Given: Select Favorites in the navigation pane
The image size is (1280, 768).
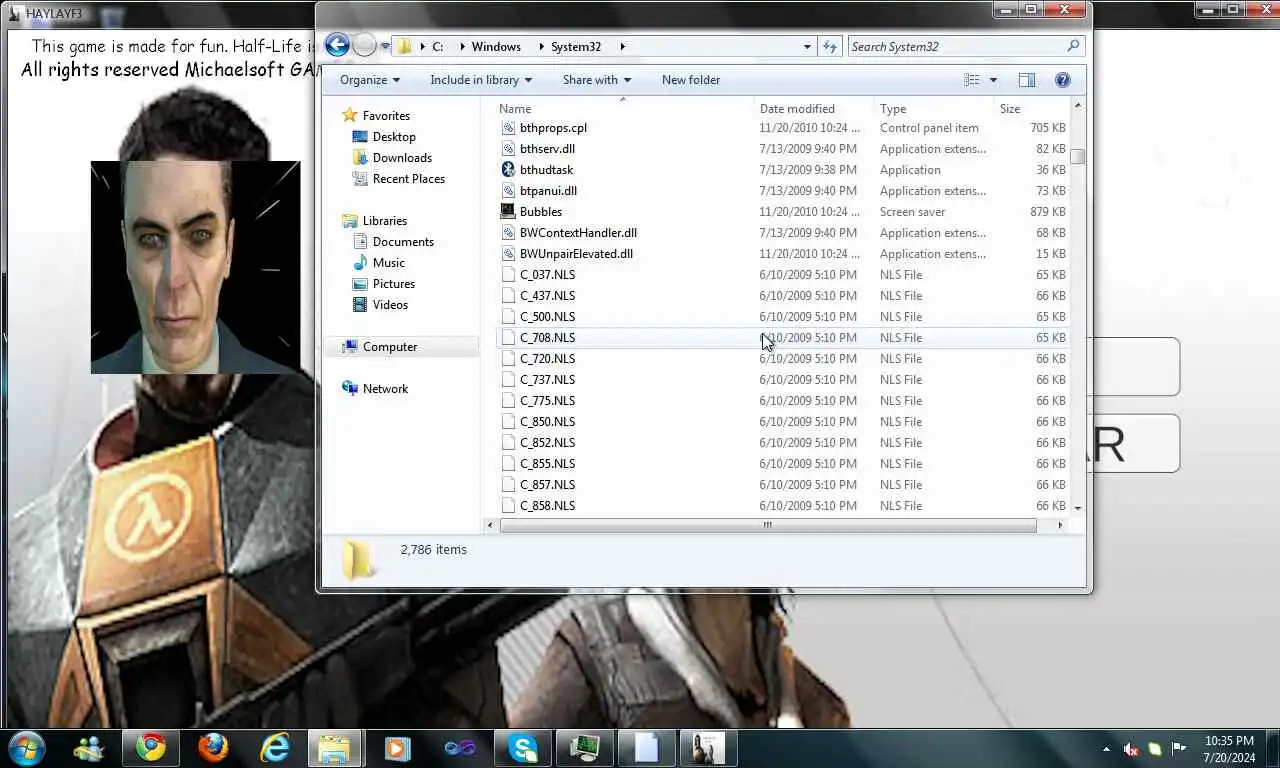Looking at the screenshot, I should point(386,116).
